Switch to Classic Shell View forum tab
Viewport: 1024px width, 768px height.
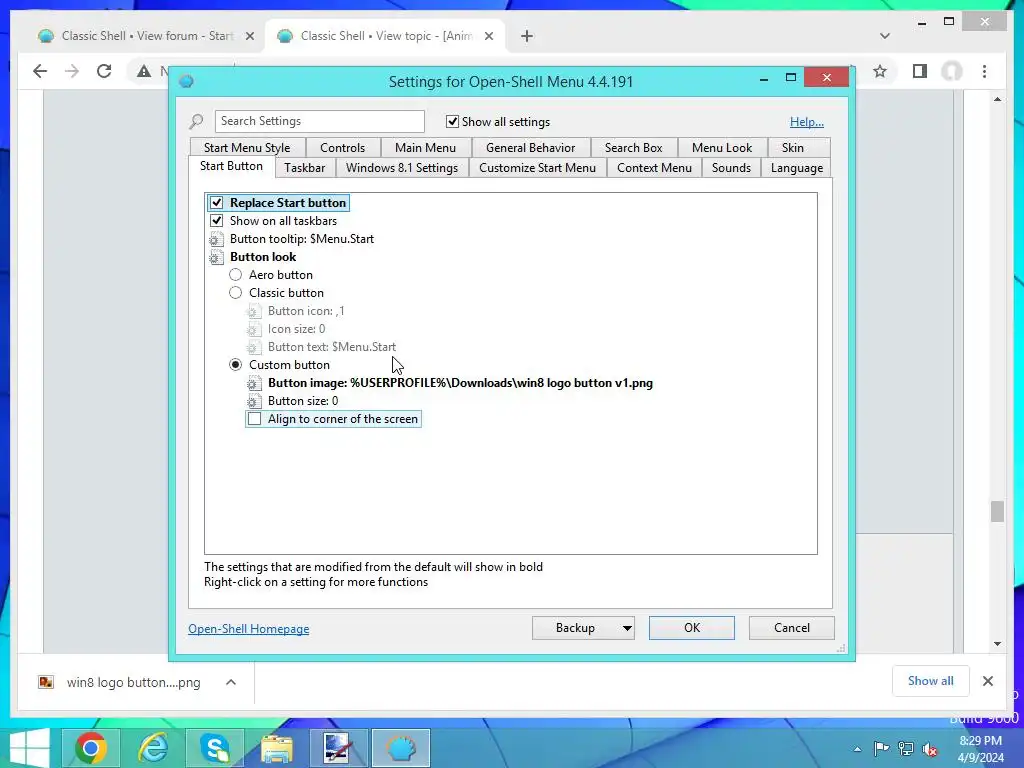coord(147,36)
